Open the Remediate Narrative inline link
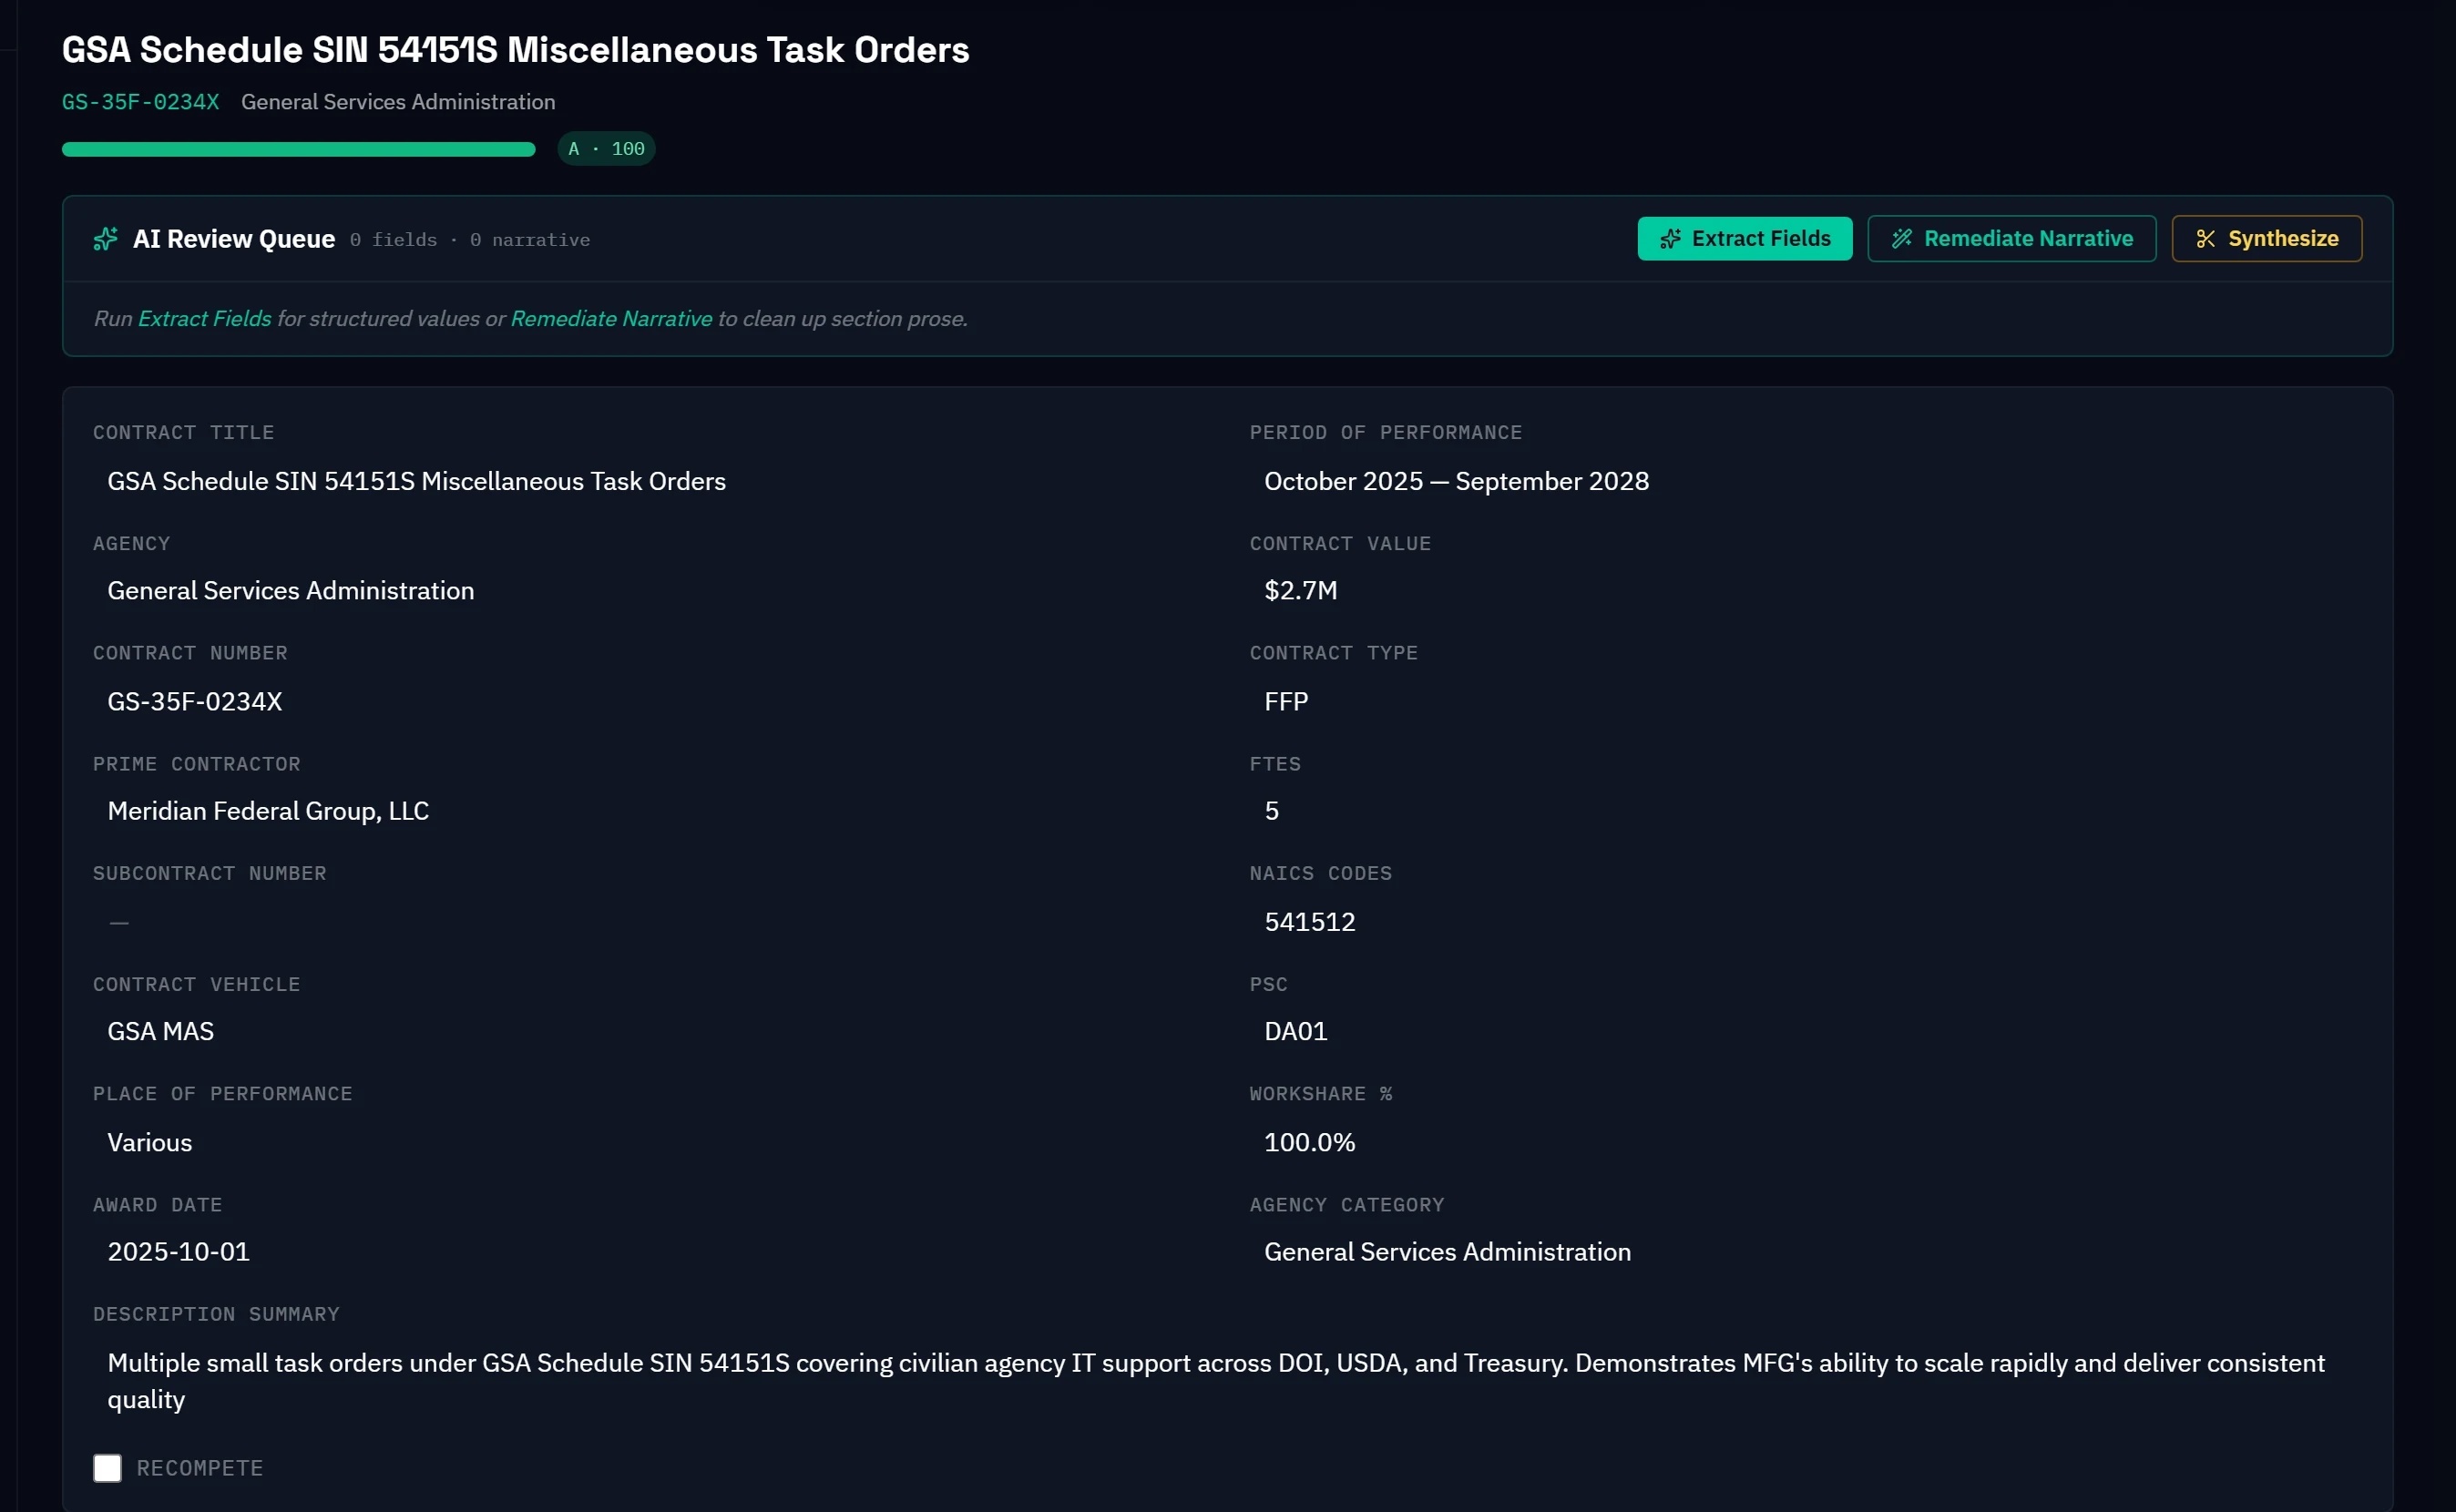 click(x=611, y=318)
